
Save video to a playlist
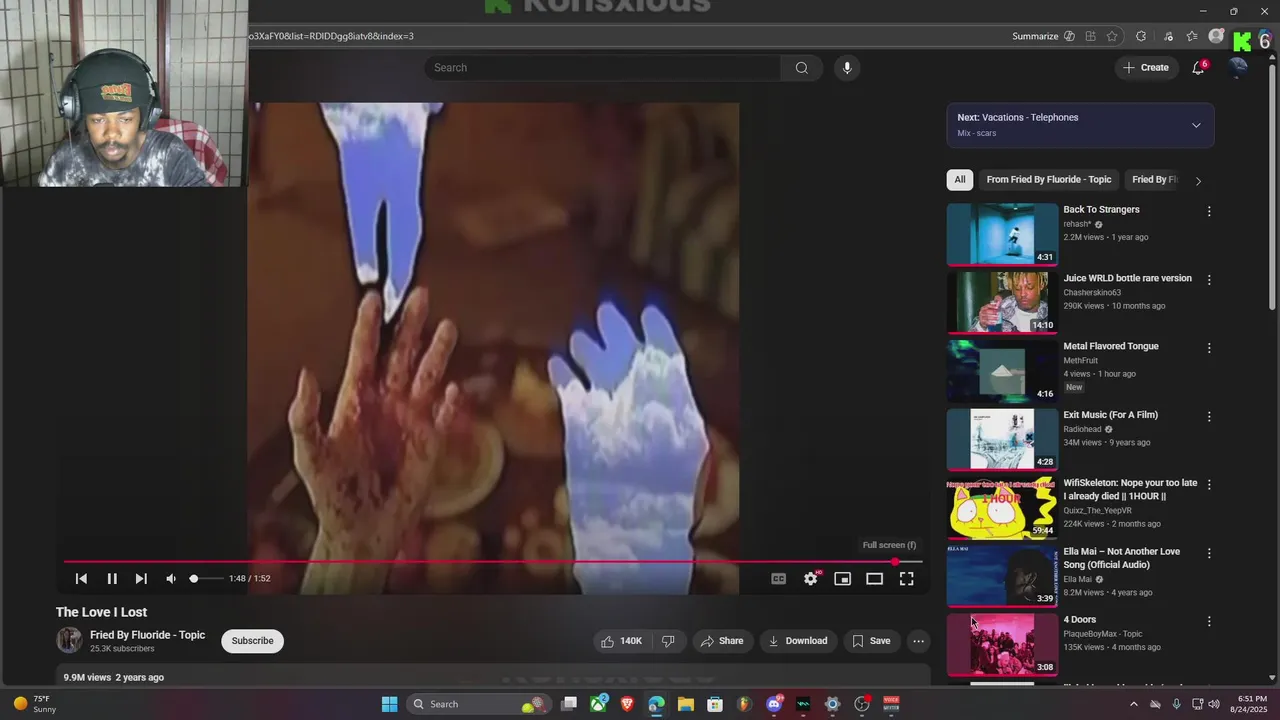[871, 641]
